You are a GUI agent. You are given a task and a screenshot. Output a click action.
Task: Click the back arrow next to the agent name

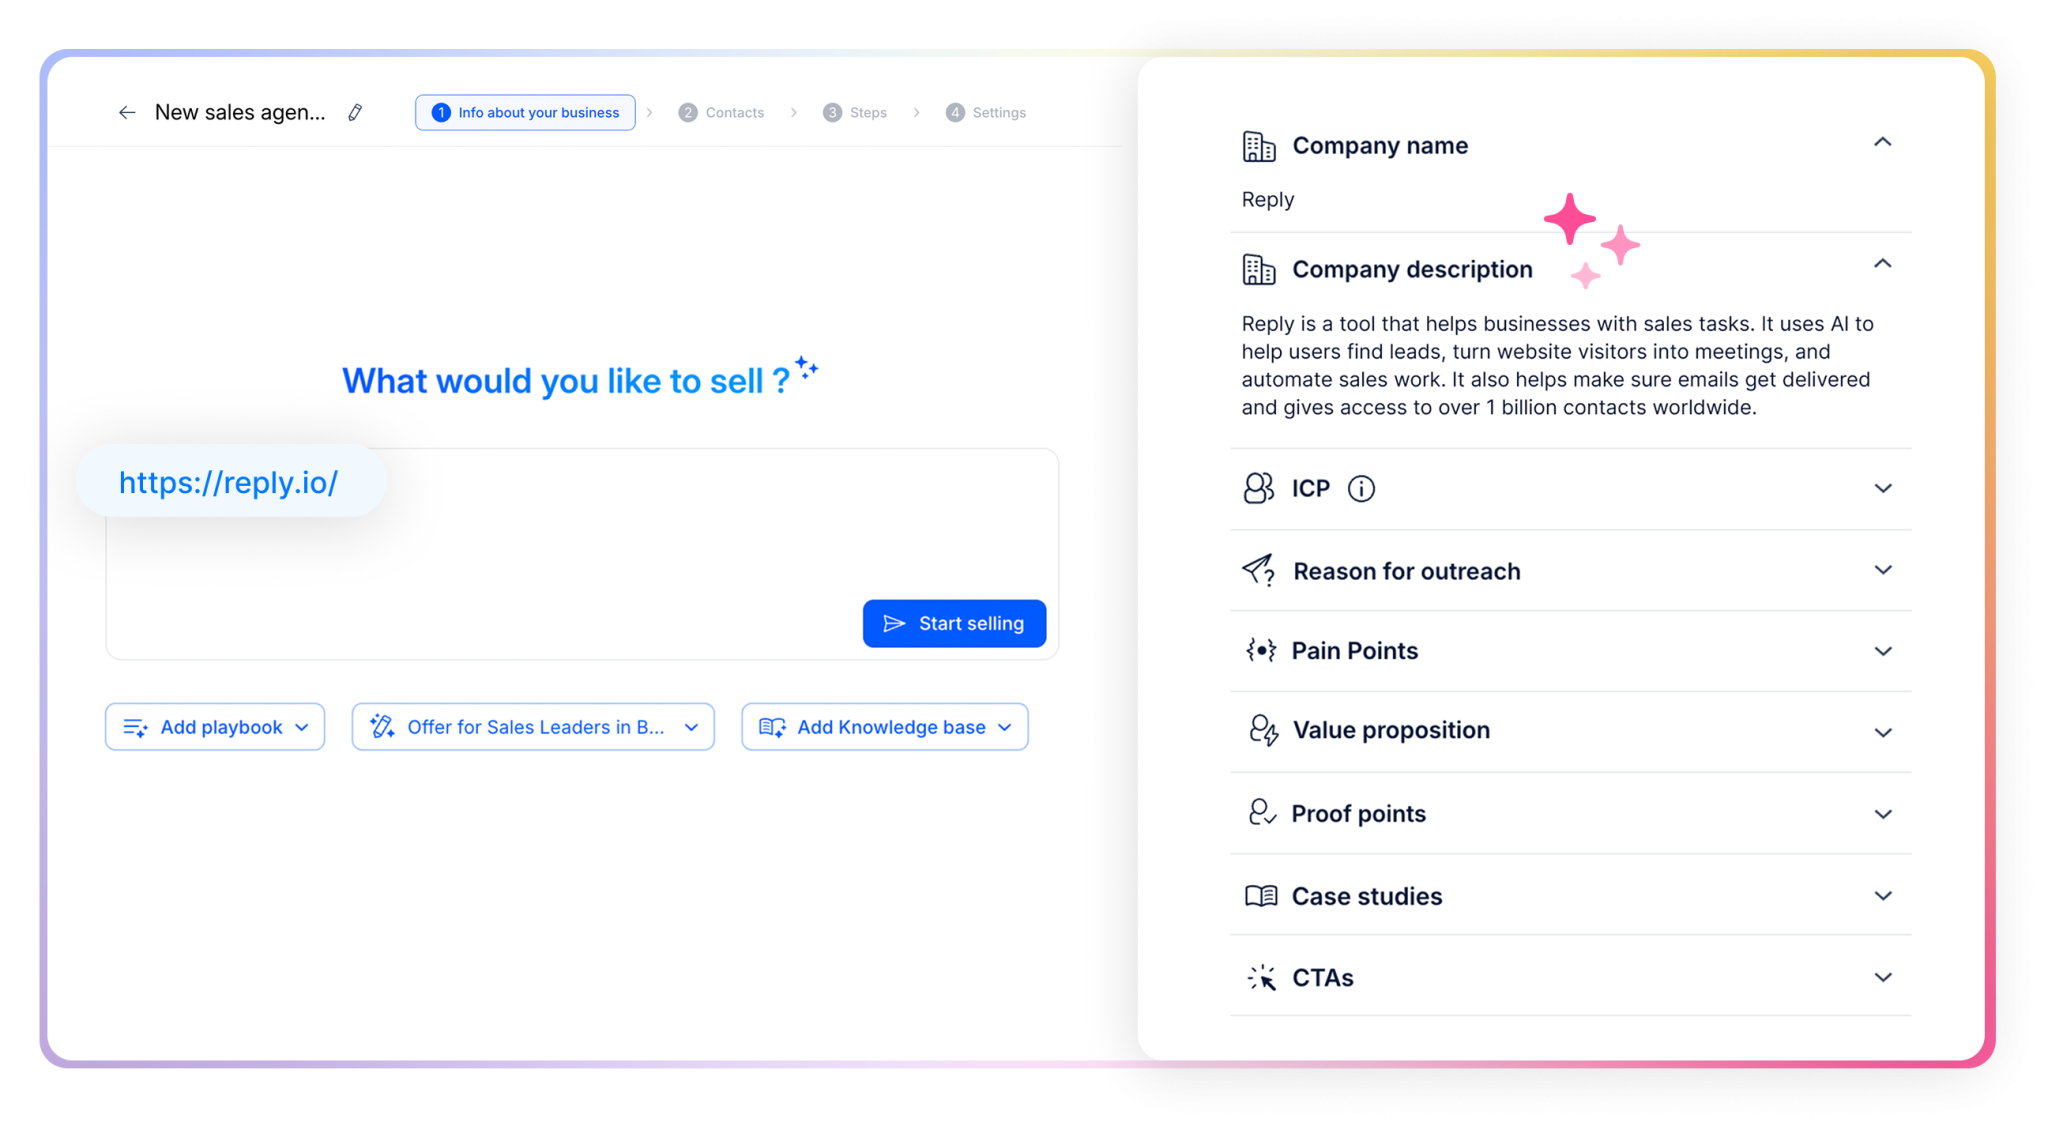pyautogui.click(x=127, y=112)
